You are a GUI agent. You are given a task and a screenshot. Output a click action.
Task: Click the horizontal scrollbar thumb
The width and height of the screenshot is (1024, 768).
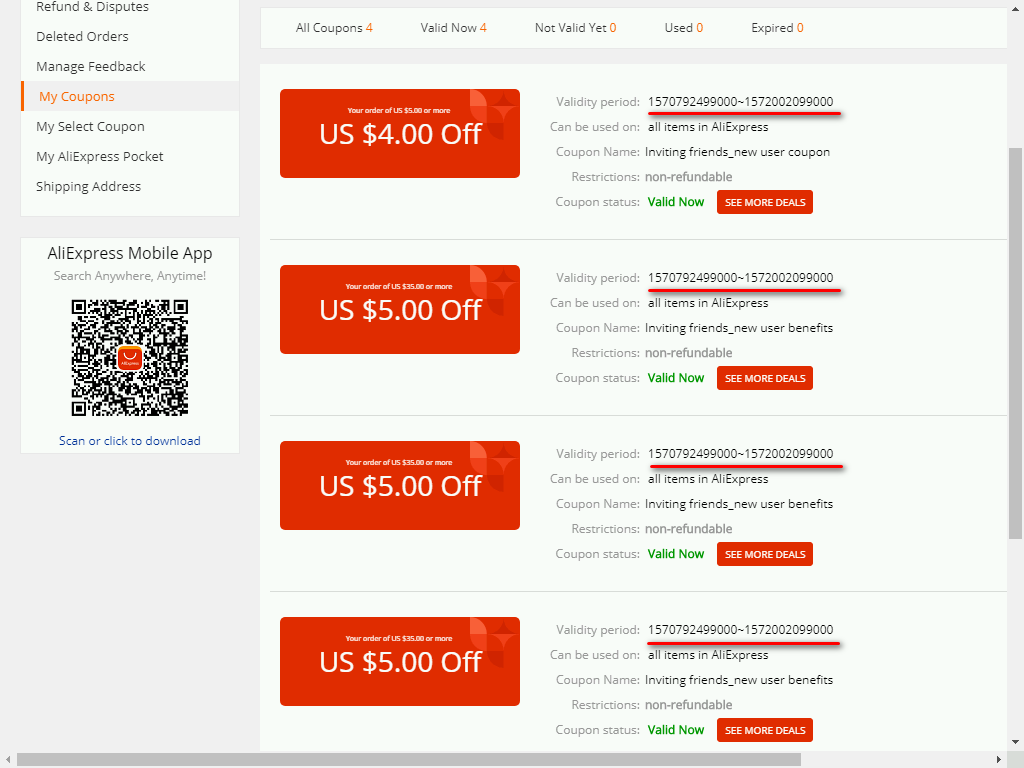pyautogui.click(x=409, y=760)
